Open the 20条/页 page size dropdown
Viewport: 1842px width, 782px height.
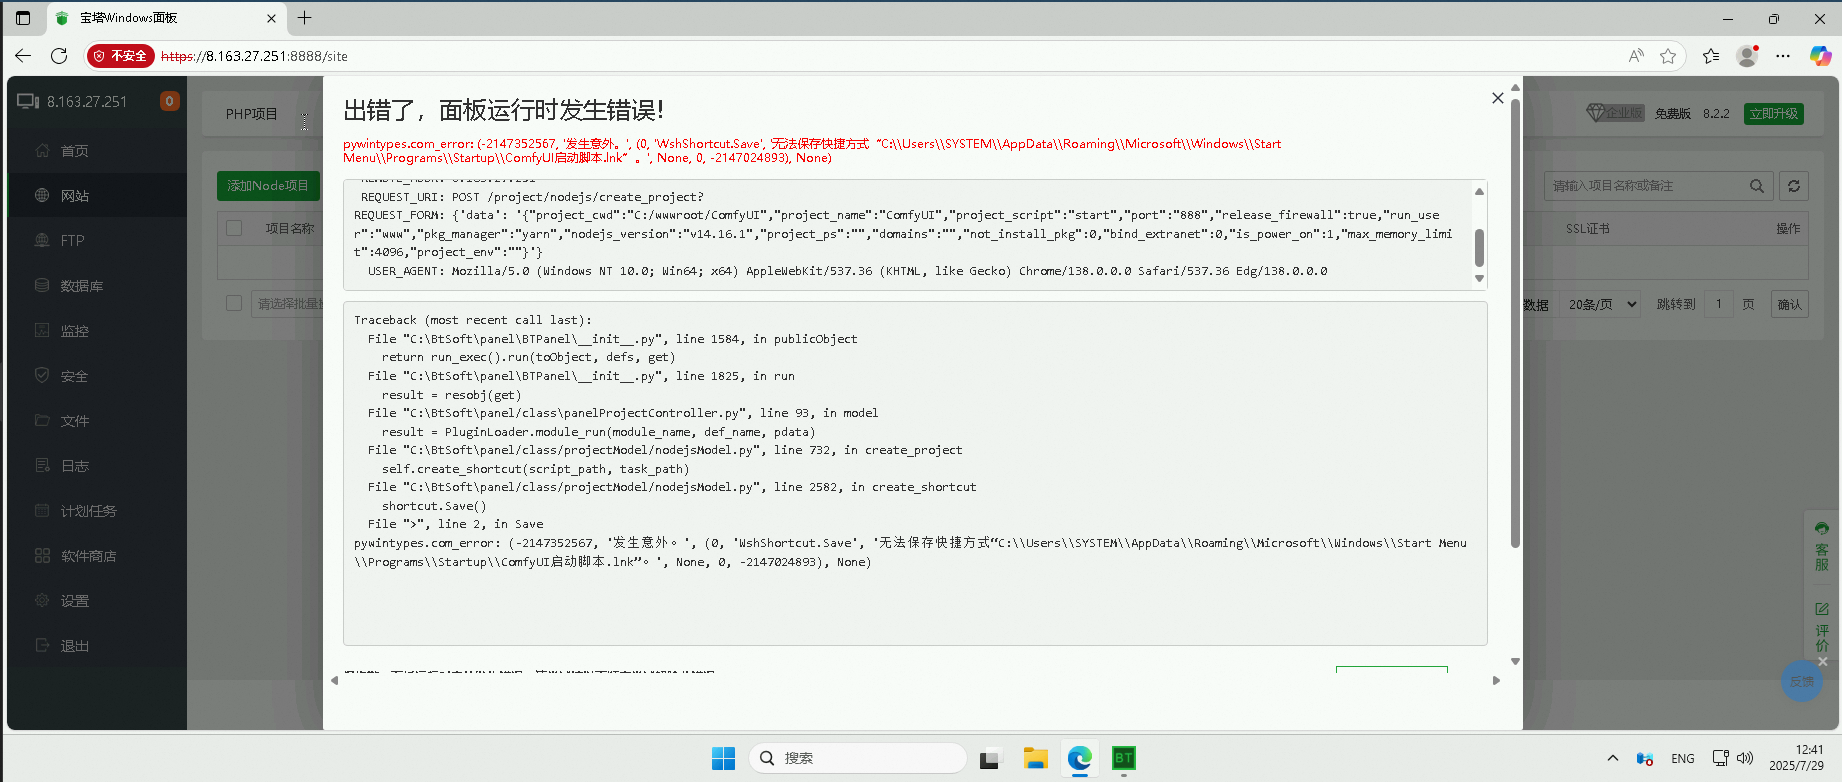[x=1602, y=304]
